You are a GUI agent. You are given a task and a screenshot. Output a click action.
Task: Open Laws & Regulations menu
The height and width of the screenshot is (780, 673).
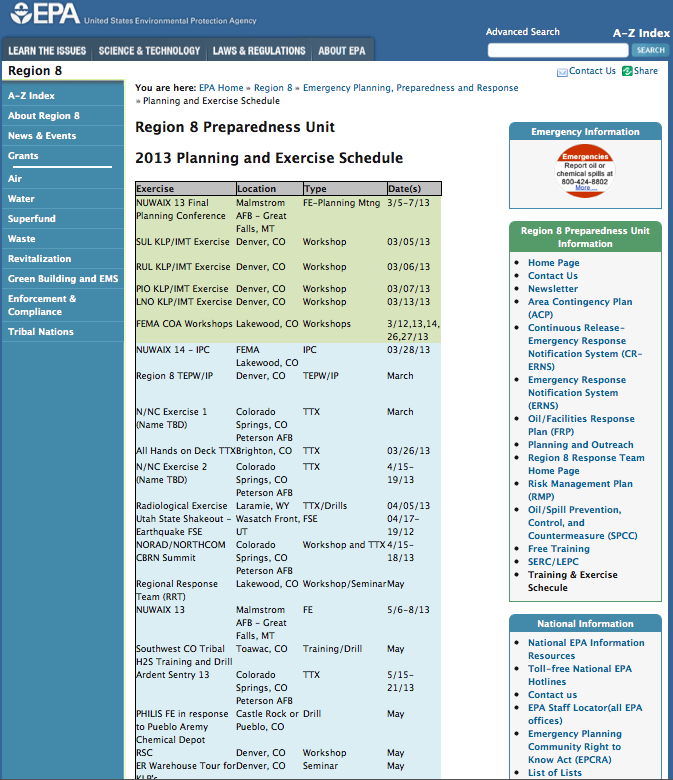259,51
